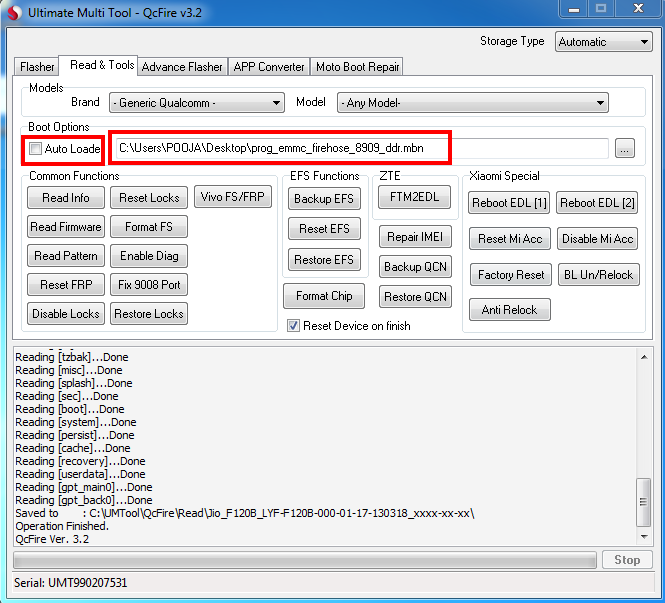
Task: Click Backup EFS
Action: (324, 198)
